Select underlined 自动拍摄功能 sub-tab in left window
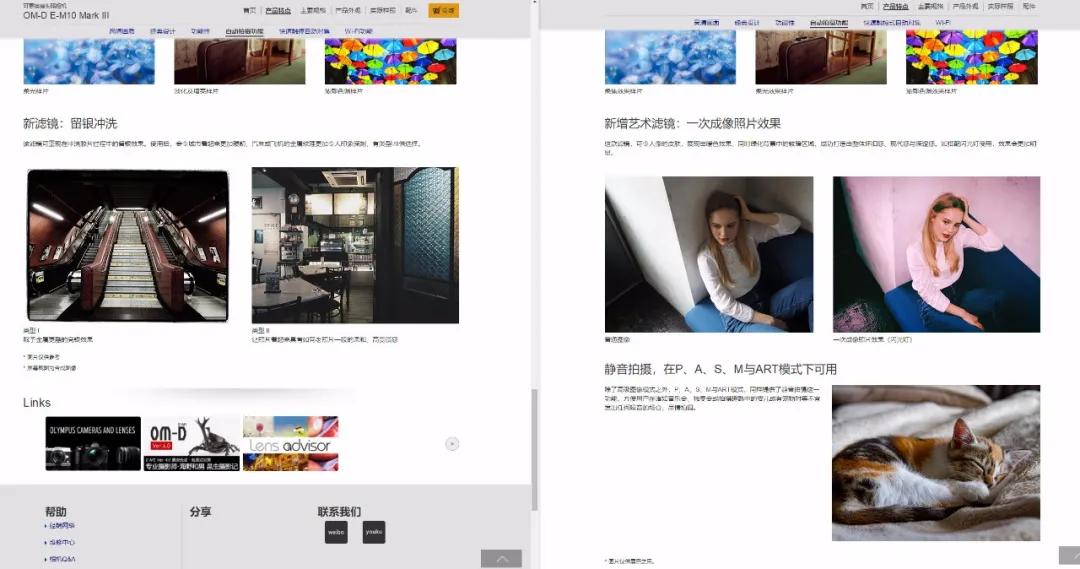Image resolution: width=1080 pixels, height=569 pixels. pyautogui.click(x=245, y=31)
